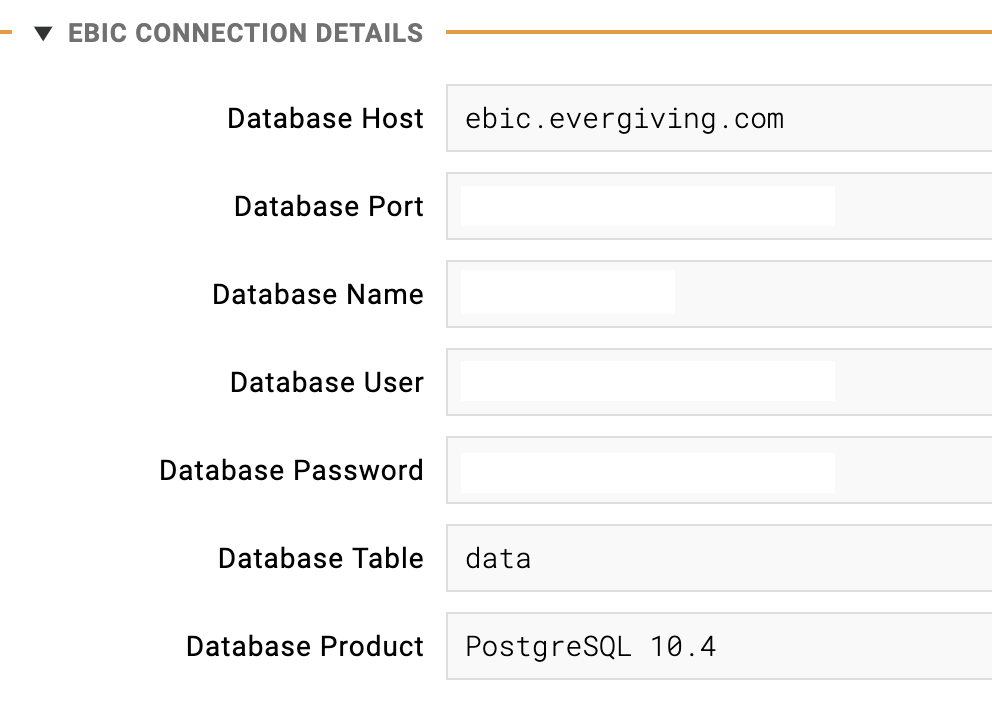The width and height of the screenshot is (992, 710).
Task: Click the ebic.evergiving.com host text
Action: click(x=624, y=119)
